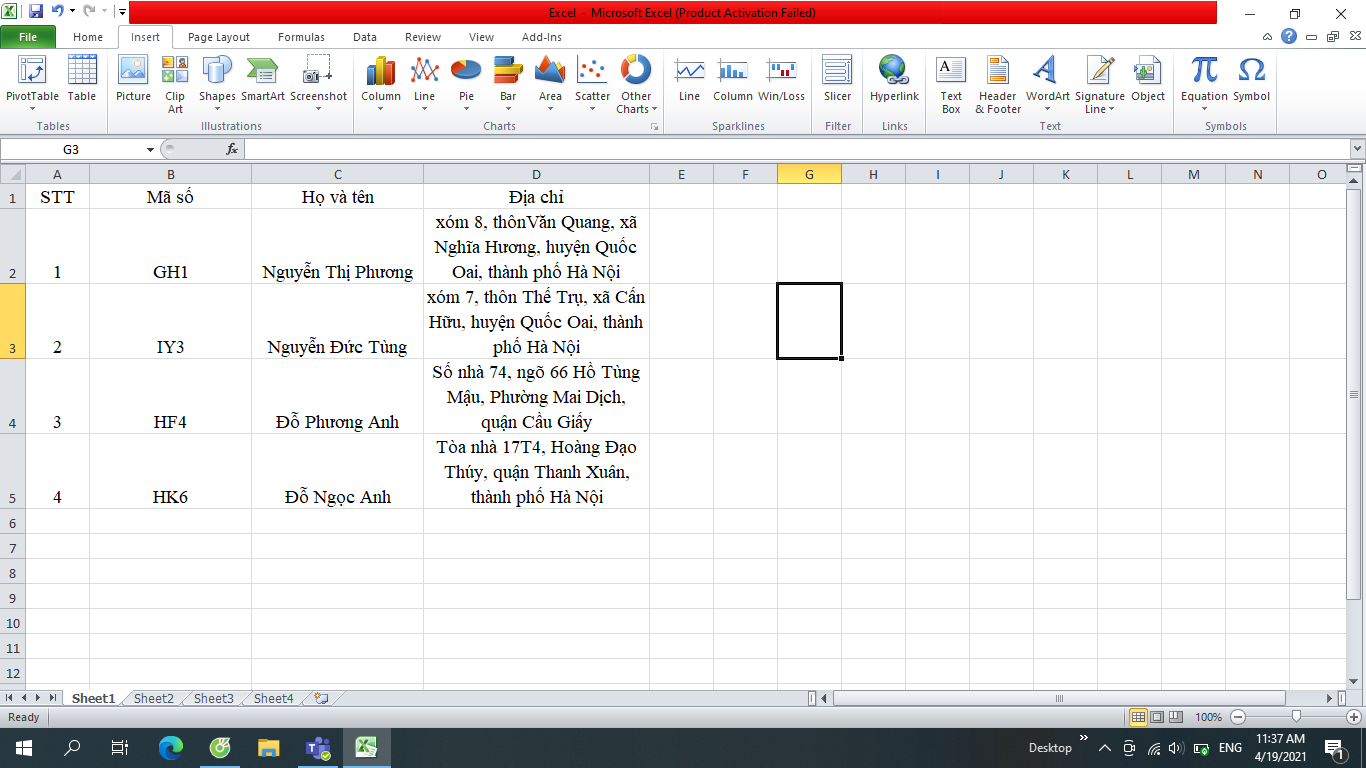Viewport: 1366px width, 768px height.
Task: Insert a Pie chart
Action: 466,84
